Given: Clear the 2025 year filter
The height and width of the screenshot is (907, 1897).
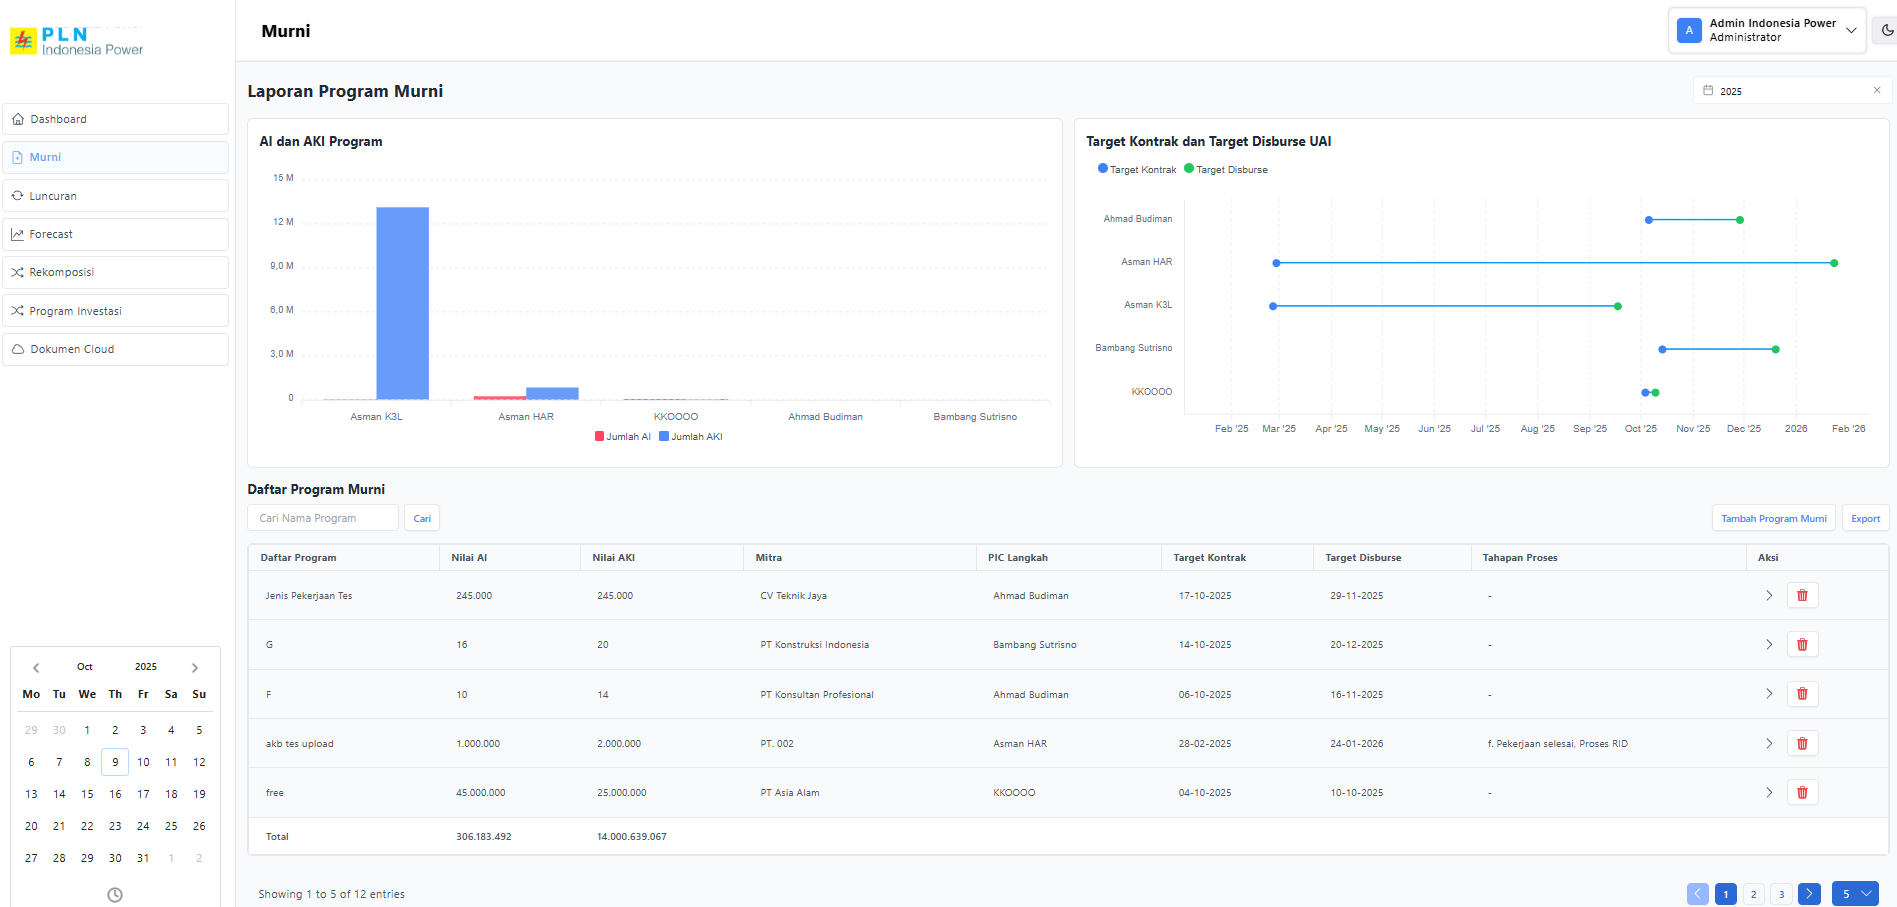Looking at the screenshot, I should click(x=1876, y=91).
